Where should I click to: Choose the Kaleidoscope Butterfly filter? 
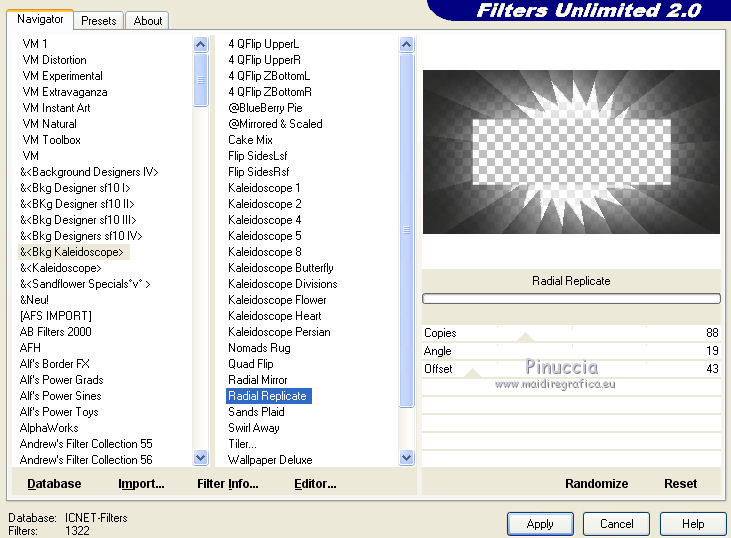(281, 268)
